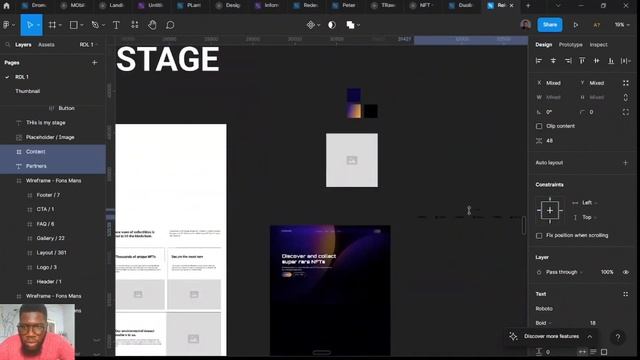Screen dimensions: 640x360
Task: Switch to the Layers tab
Action: tap(23, 44)
